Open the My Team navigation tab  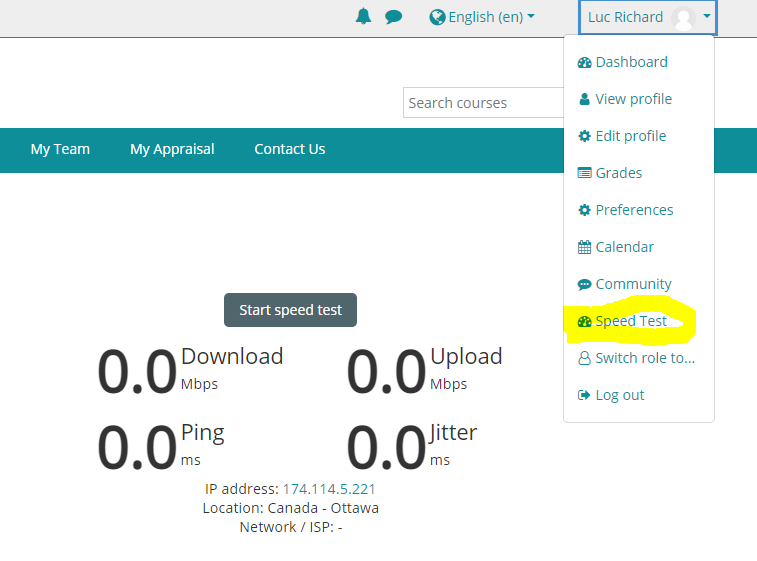[60, 149]
